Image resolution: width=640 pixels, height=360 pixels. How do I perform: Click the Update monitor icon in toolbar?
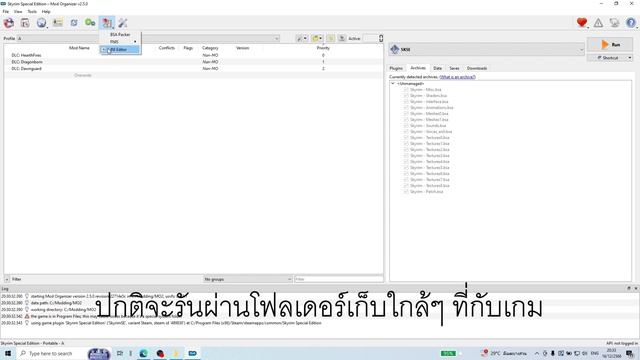(614, 23)
